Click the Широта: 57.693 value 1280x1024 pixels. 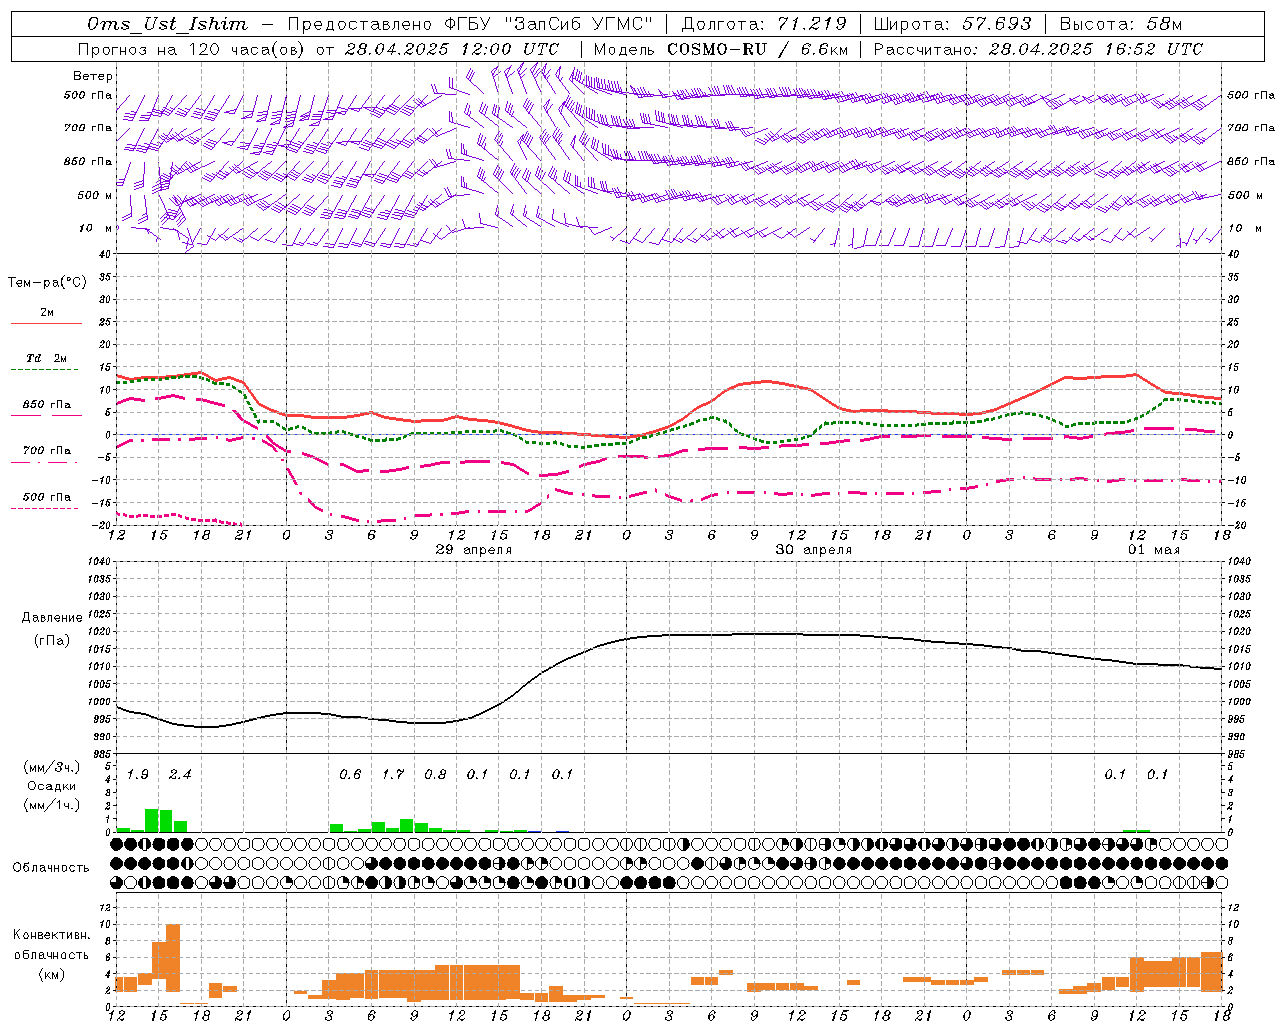click(952, 24)
